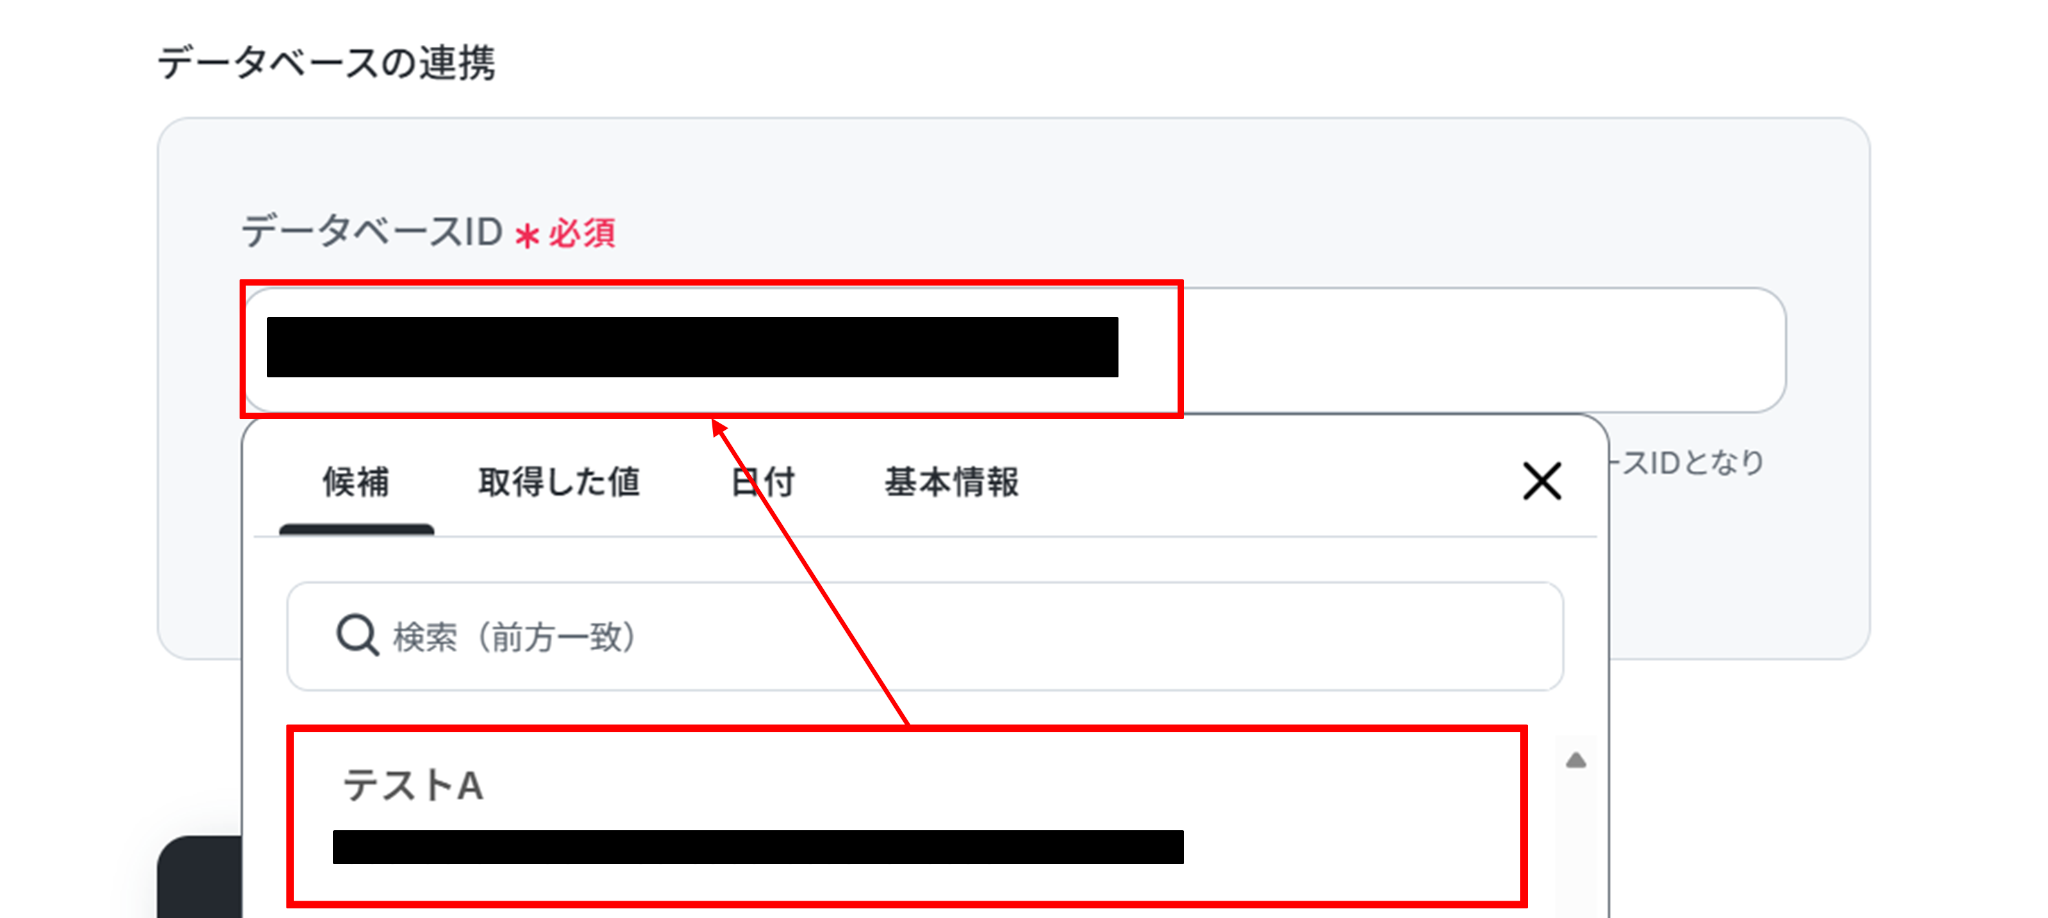Switch to the 候補 tab
This screenshot has height=918, width=2048.
[356, 482]
